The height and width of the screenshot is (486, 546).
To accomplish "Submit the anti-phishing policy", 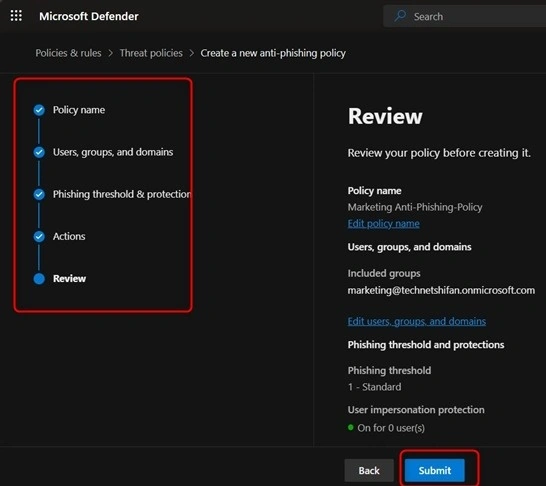I will pos(435,470).
